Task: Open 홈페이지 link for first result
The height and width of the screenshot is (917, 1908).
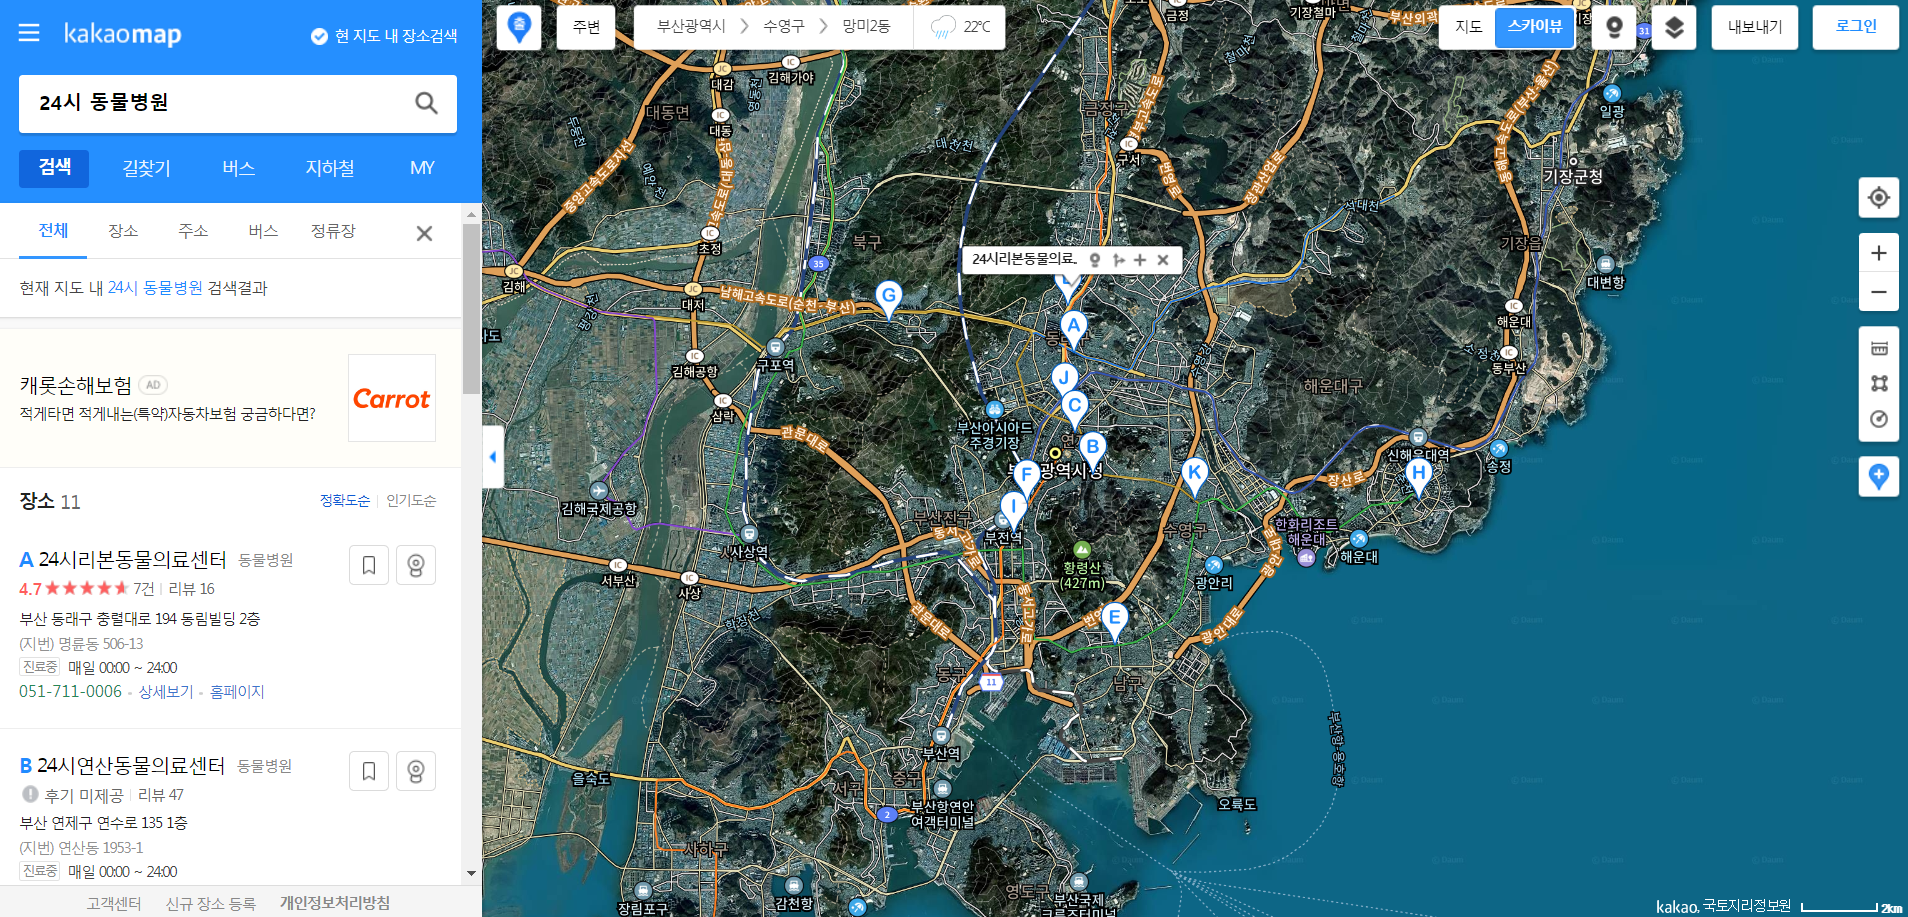Action: (x=237, y=692)
